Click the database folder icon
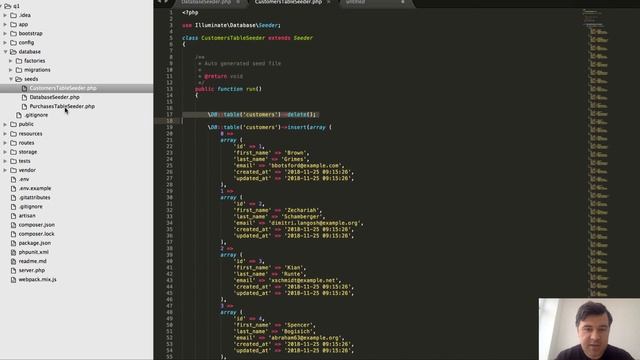This screenshot has height=360, width=640. pos(13,52)
